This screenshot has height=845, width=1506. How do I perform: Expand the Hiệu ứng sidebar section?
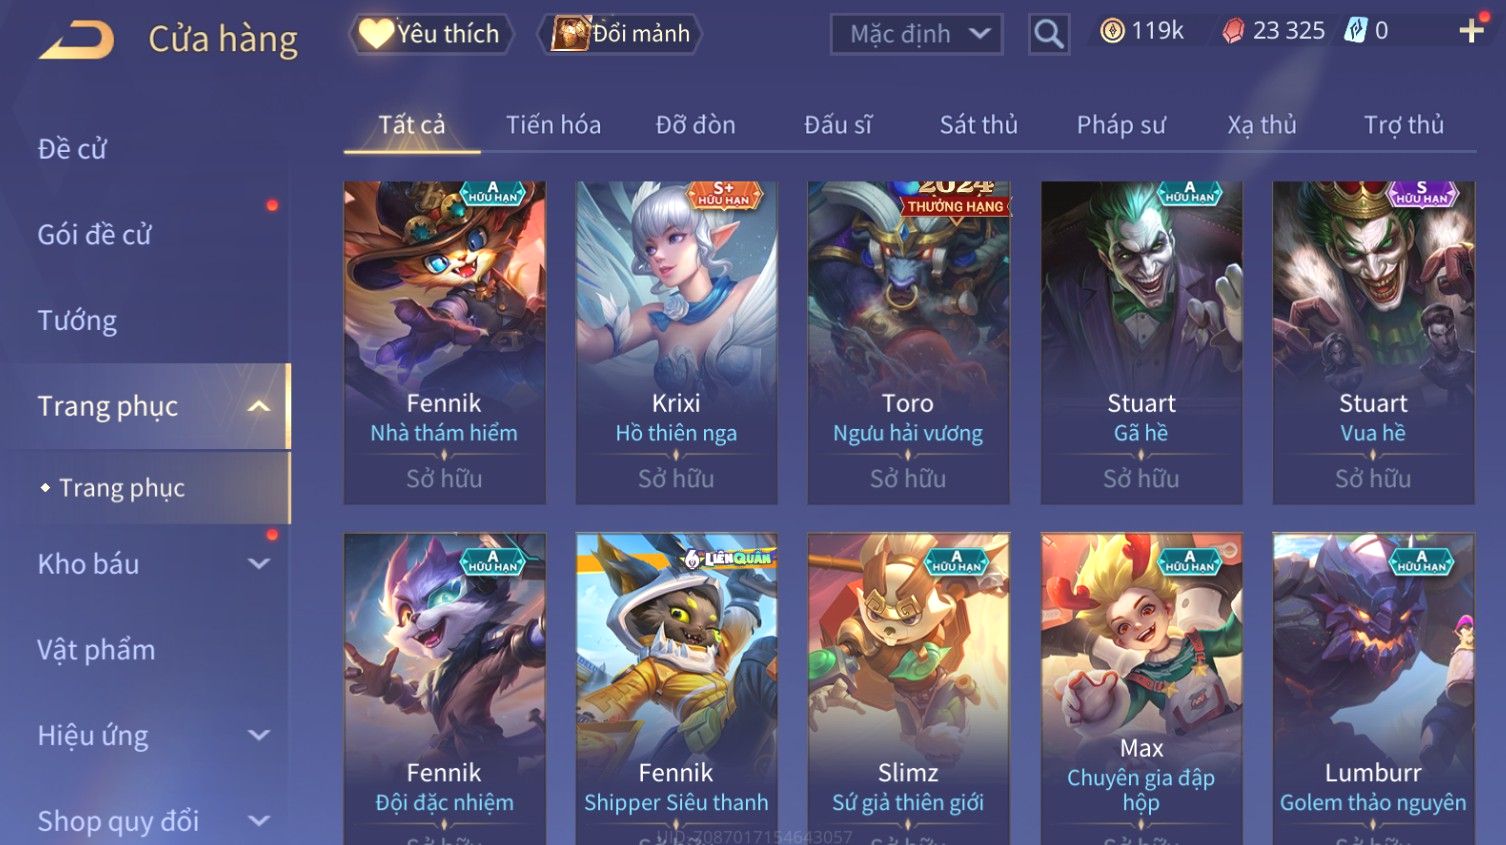tap(259, 736)
